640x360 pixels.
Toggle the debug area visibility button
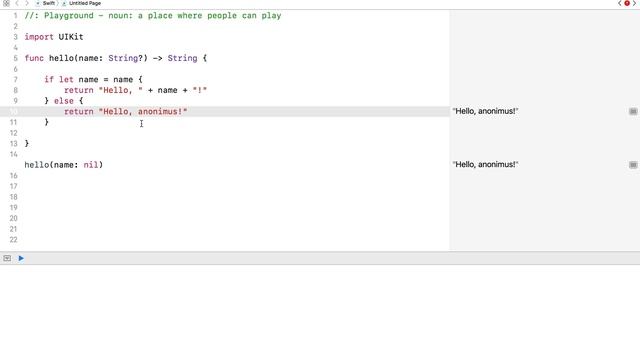[7, 258]
